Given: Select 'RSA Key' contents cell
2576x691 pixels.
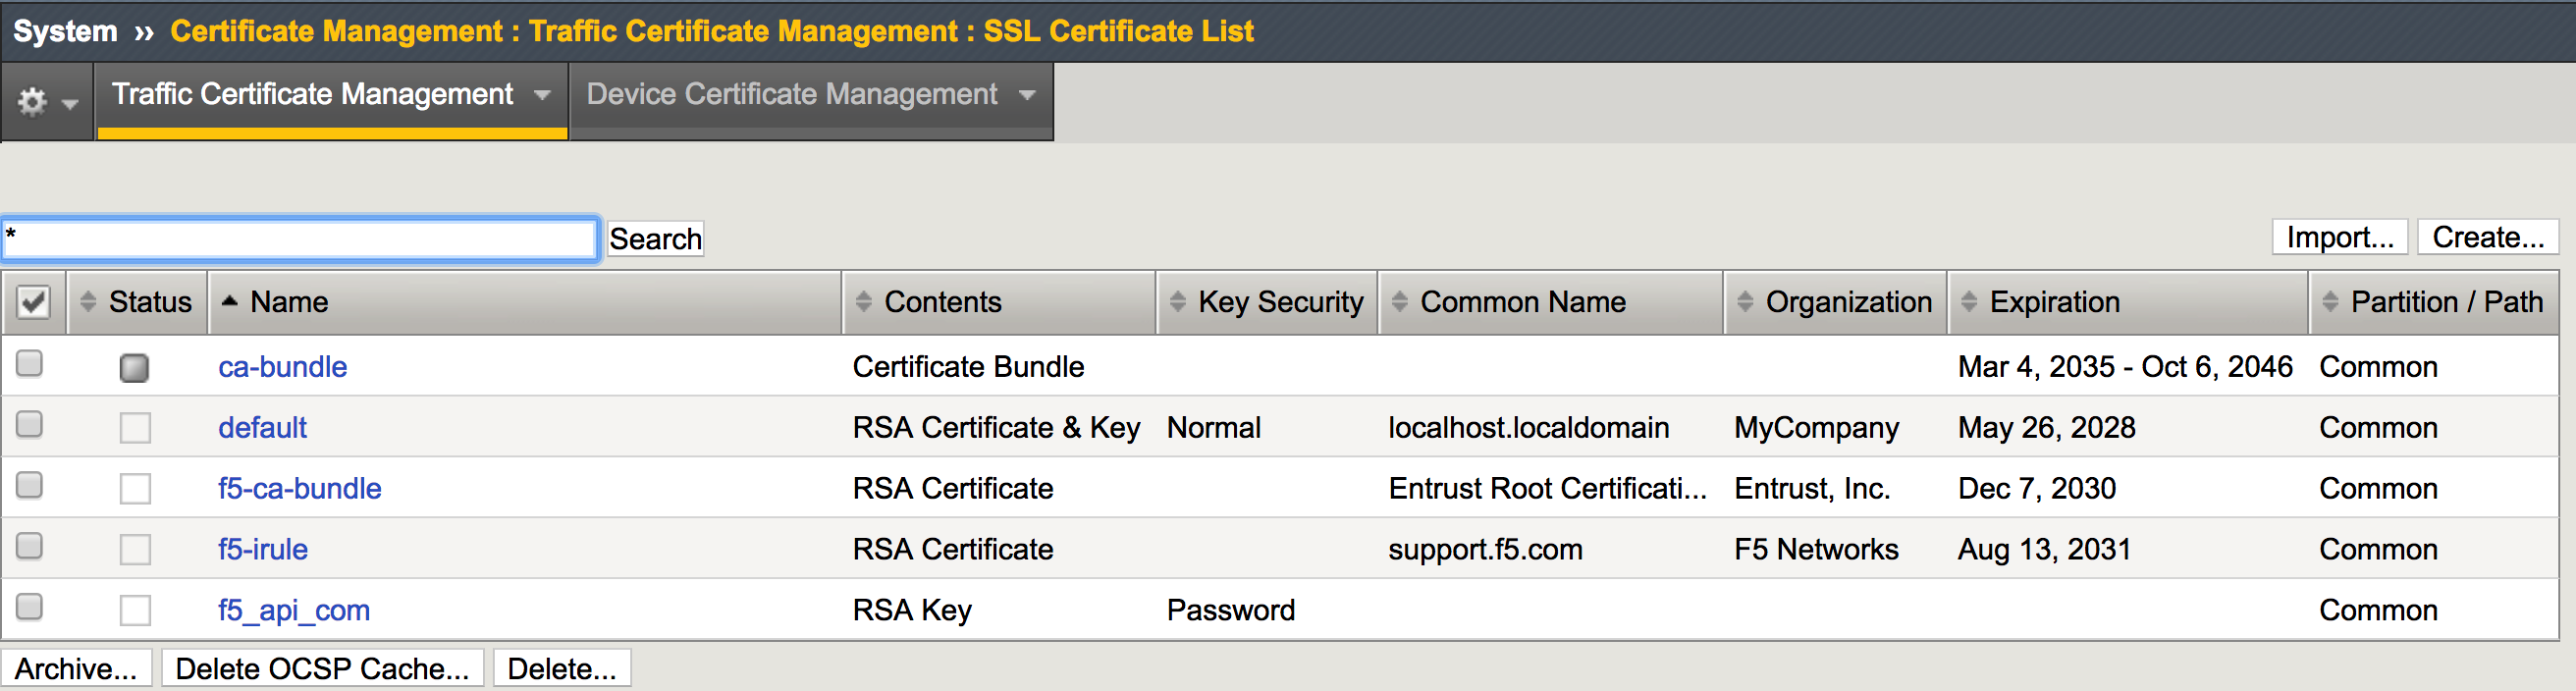Looking at the screenshot, I should click(x=911, y=611).
